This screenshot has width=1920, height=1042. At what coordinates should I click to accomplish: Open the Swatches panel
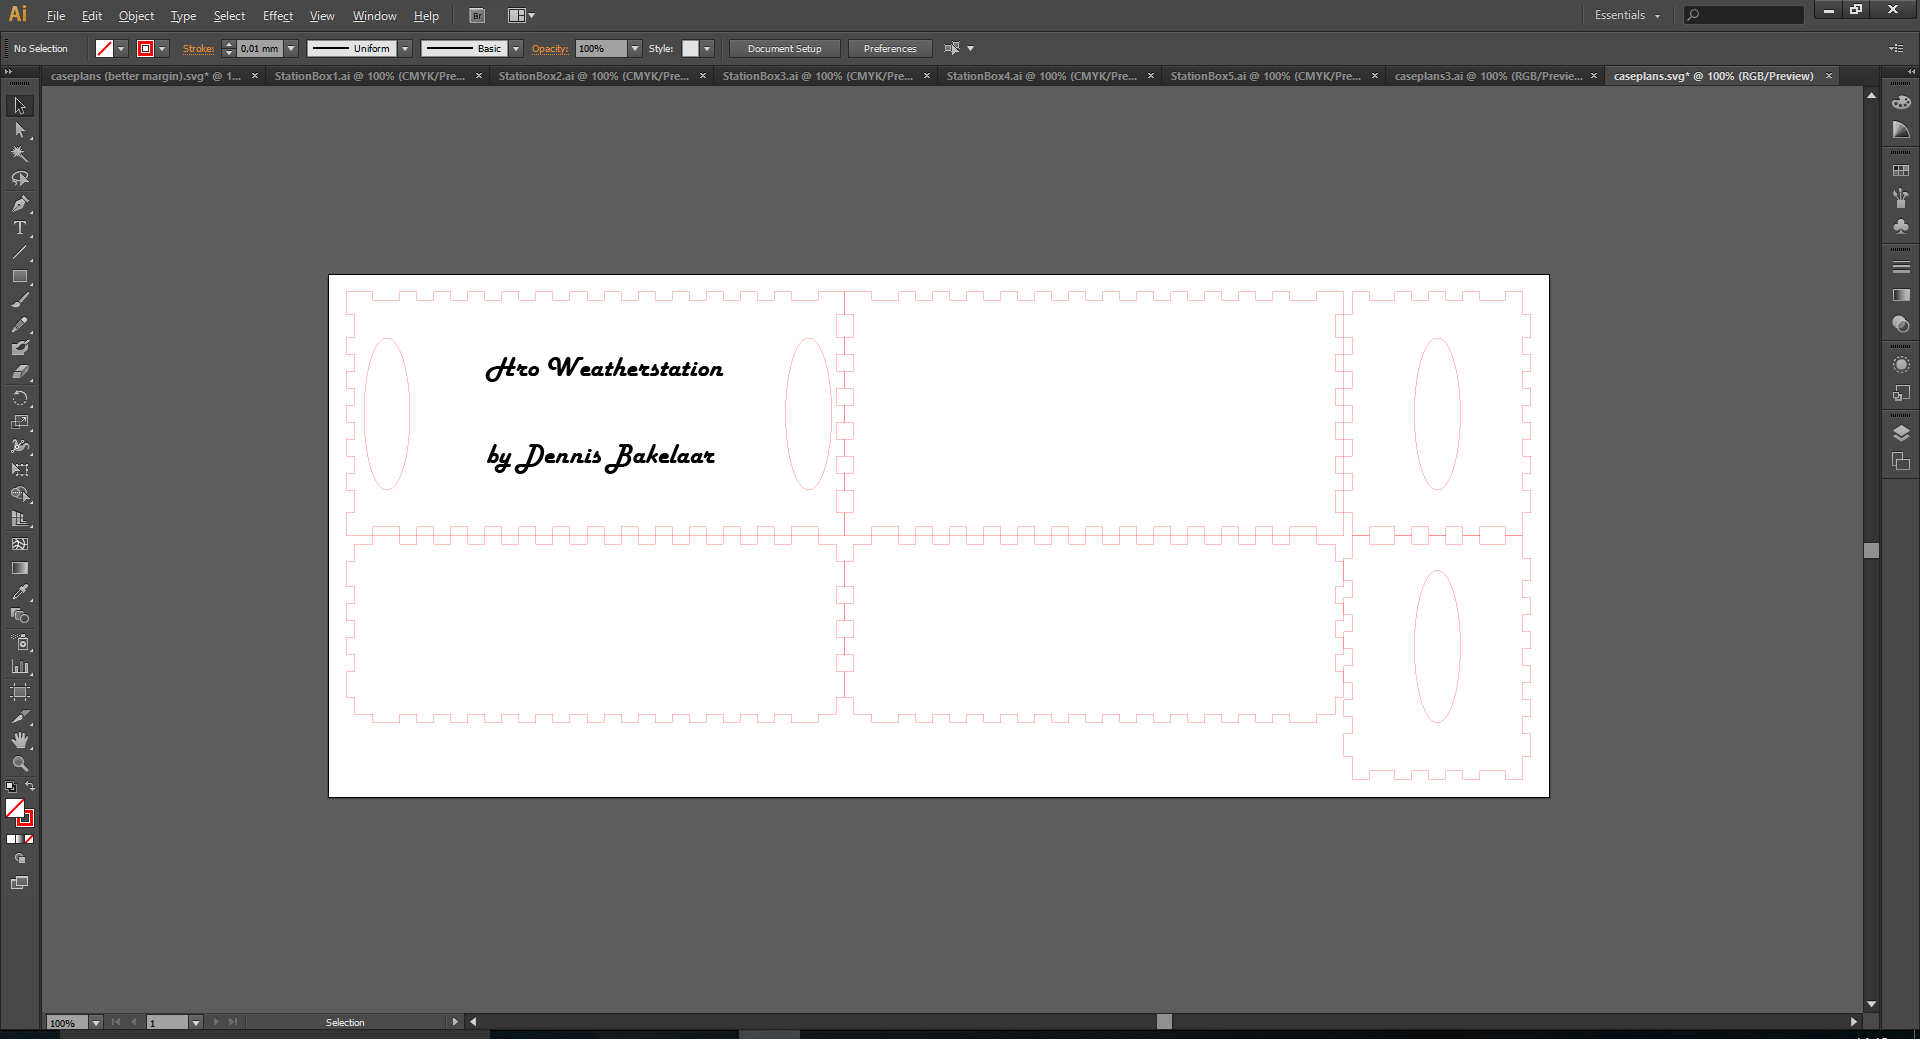[1901, 171]
